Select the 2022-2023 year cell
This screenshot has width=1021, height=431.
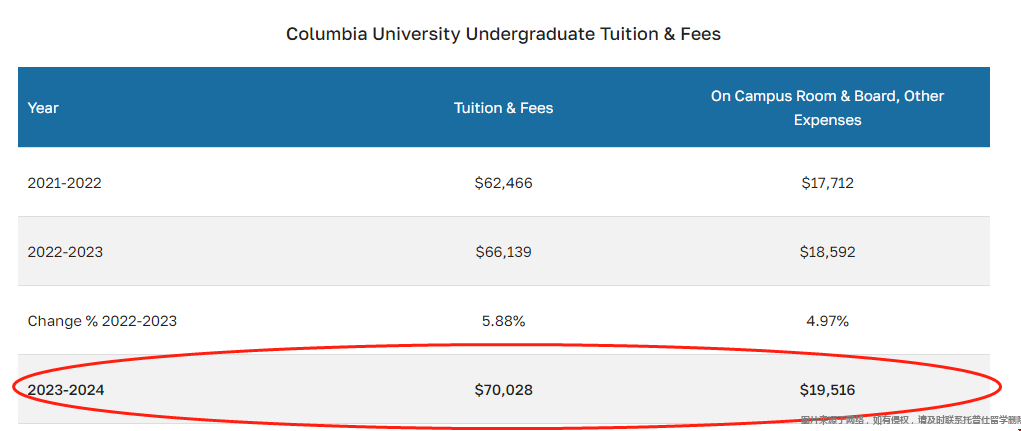coord(65,252)
